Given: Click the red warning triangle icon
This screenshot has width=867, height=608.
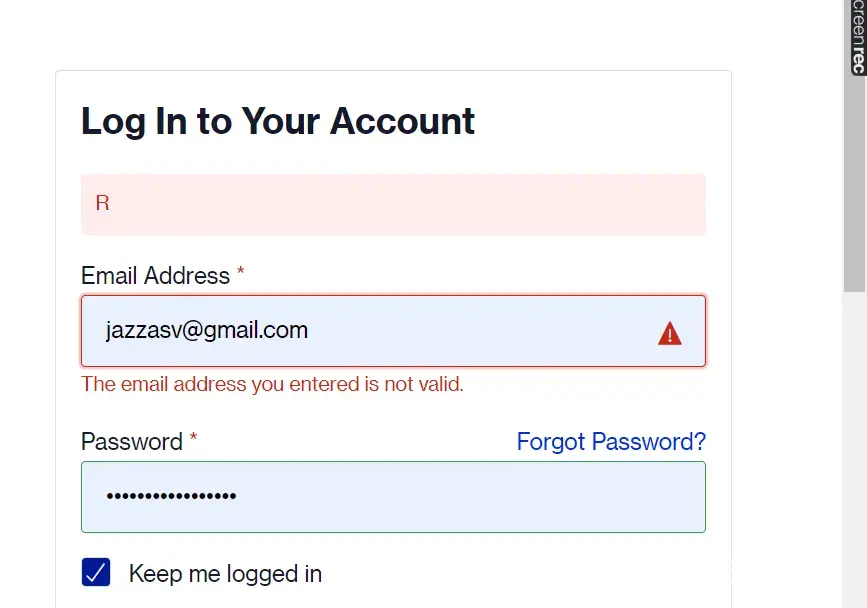Looking at the screenshot, I should (x=669, y=333).
